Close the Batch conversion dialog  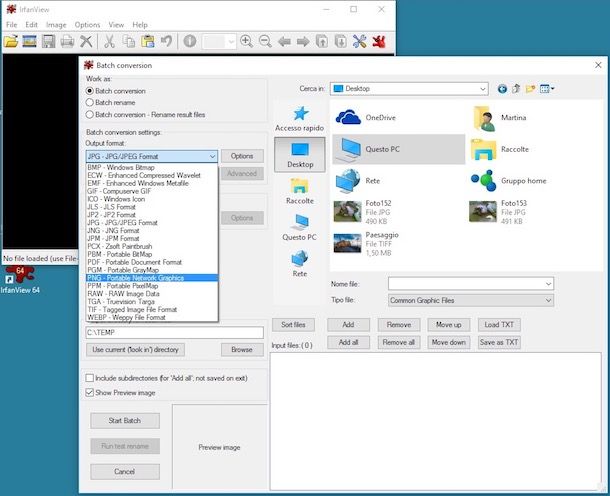pyautogui.click(x=598, y=65)
